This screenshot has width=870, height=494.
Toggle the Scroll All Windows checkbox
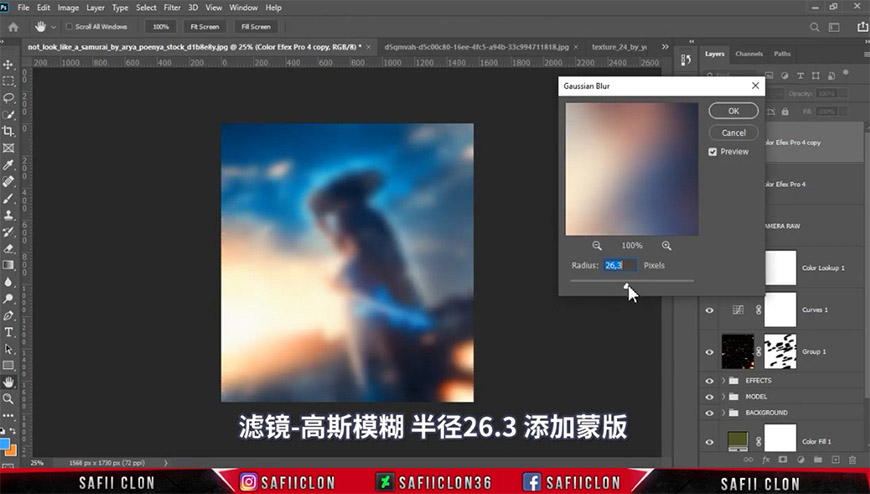click(x=69, y=27)
